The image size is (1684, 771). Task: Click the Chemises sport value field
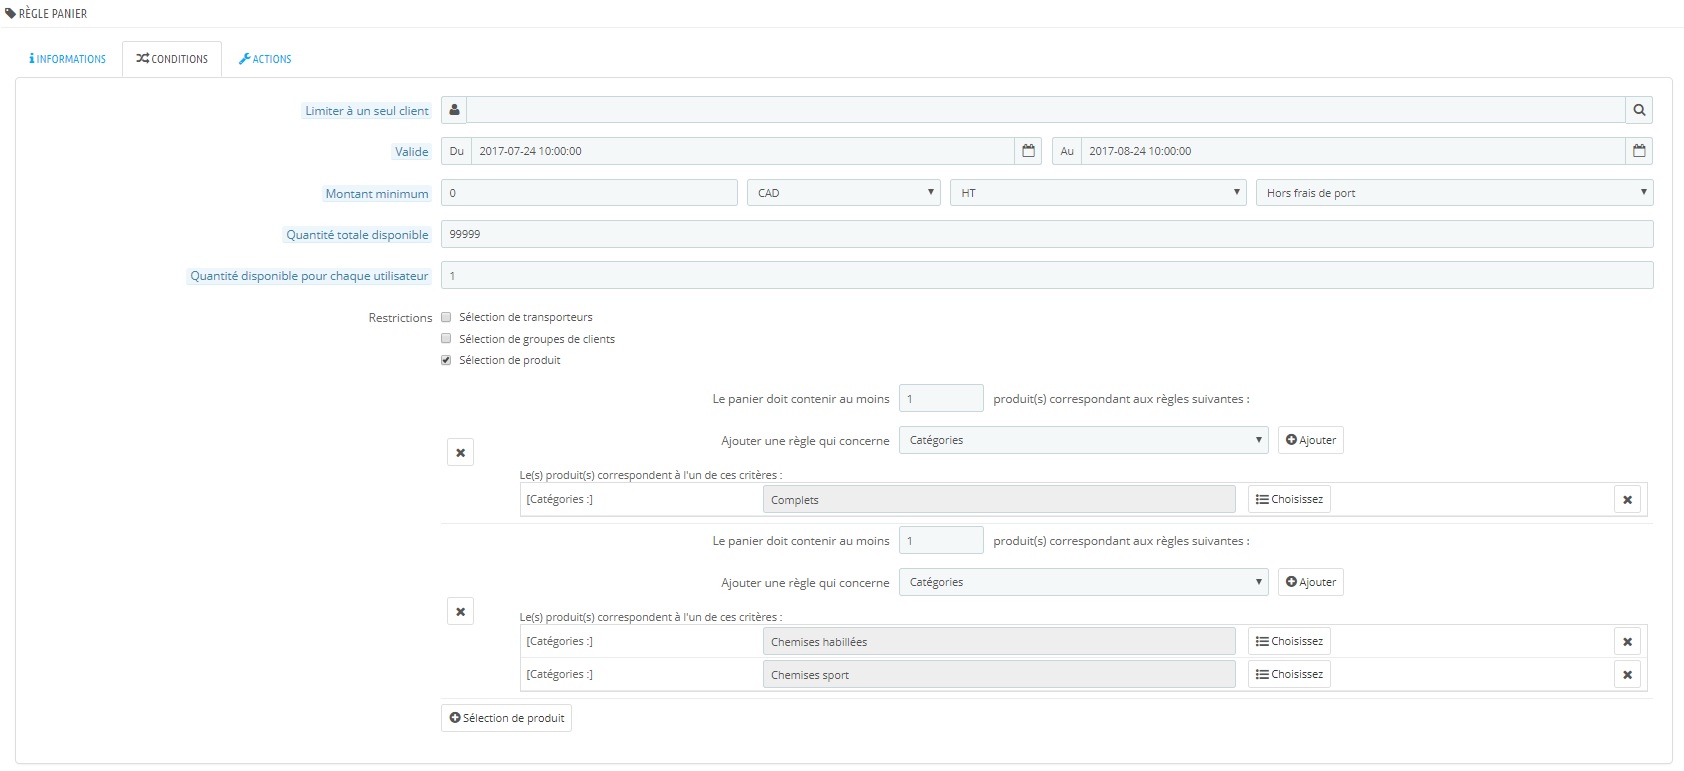999,675
